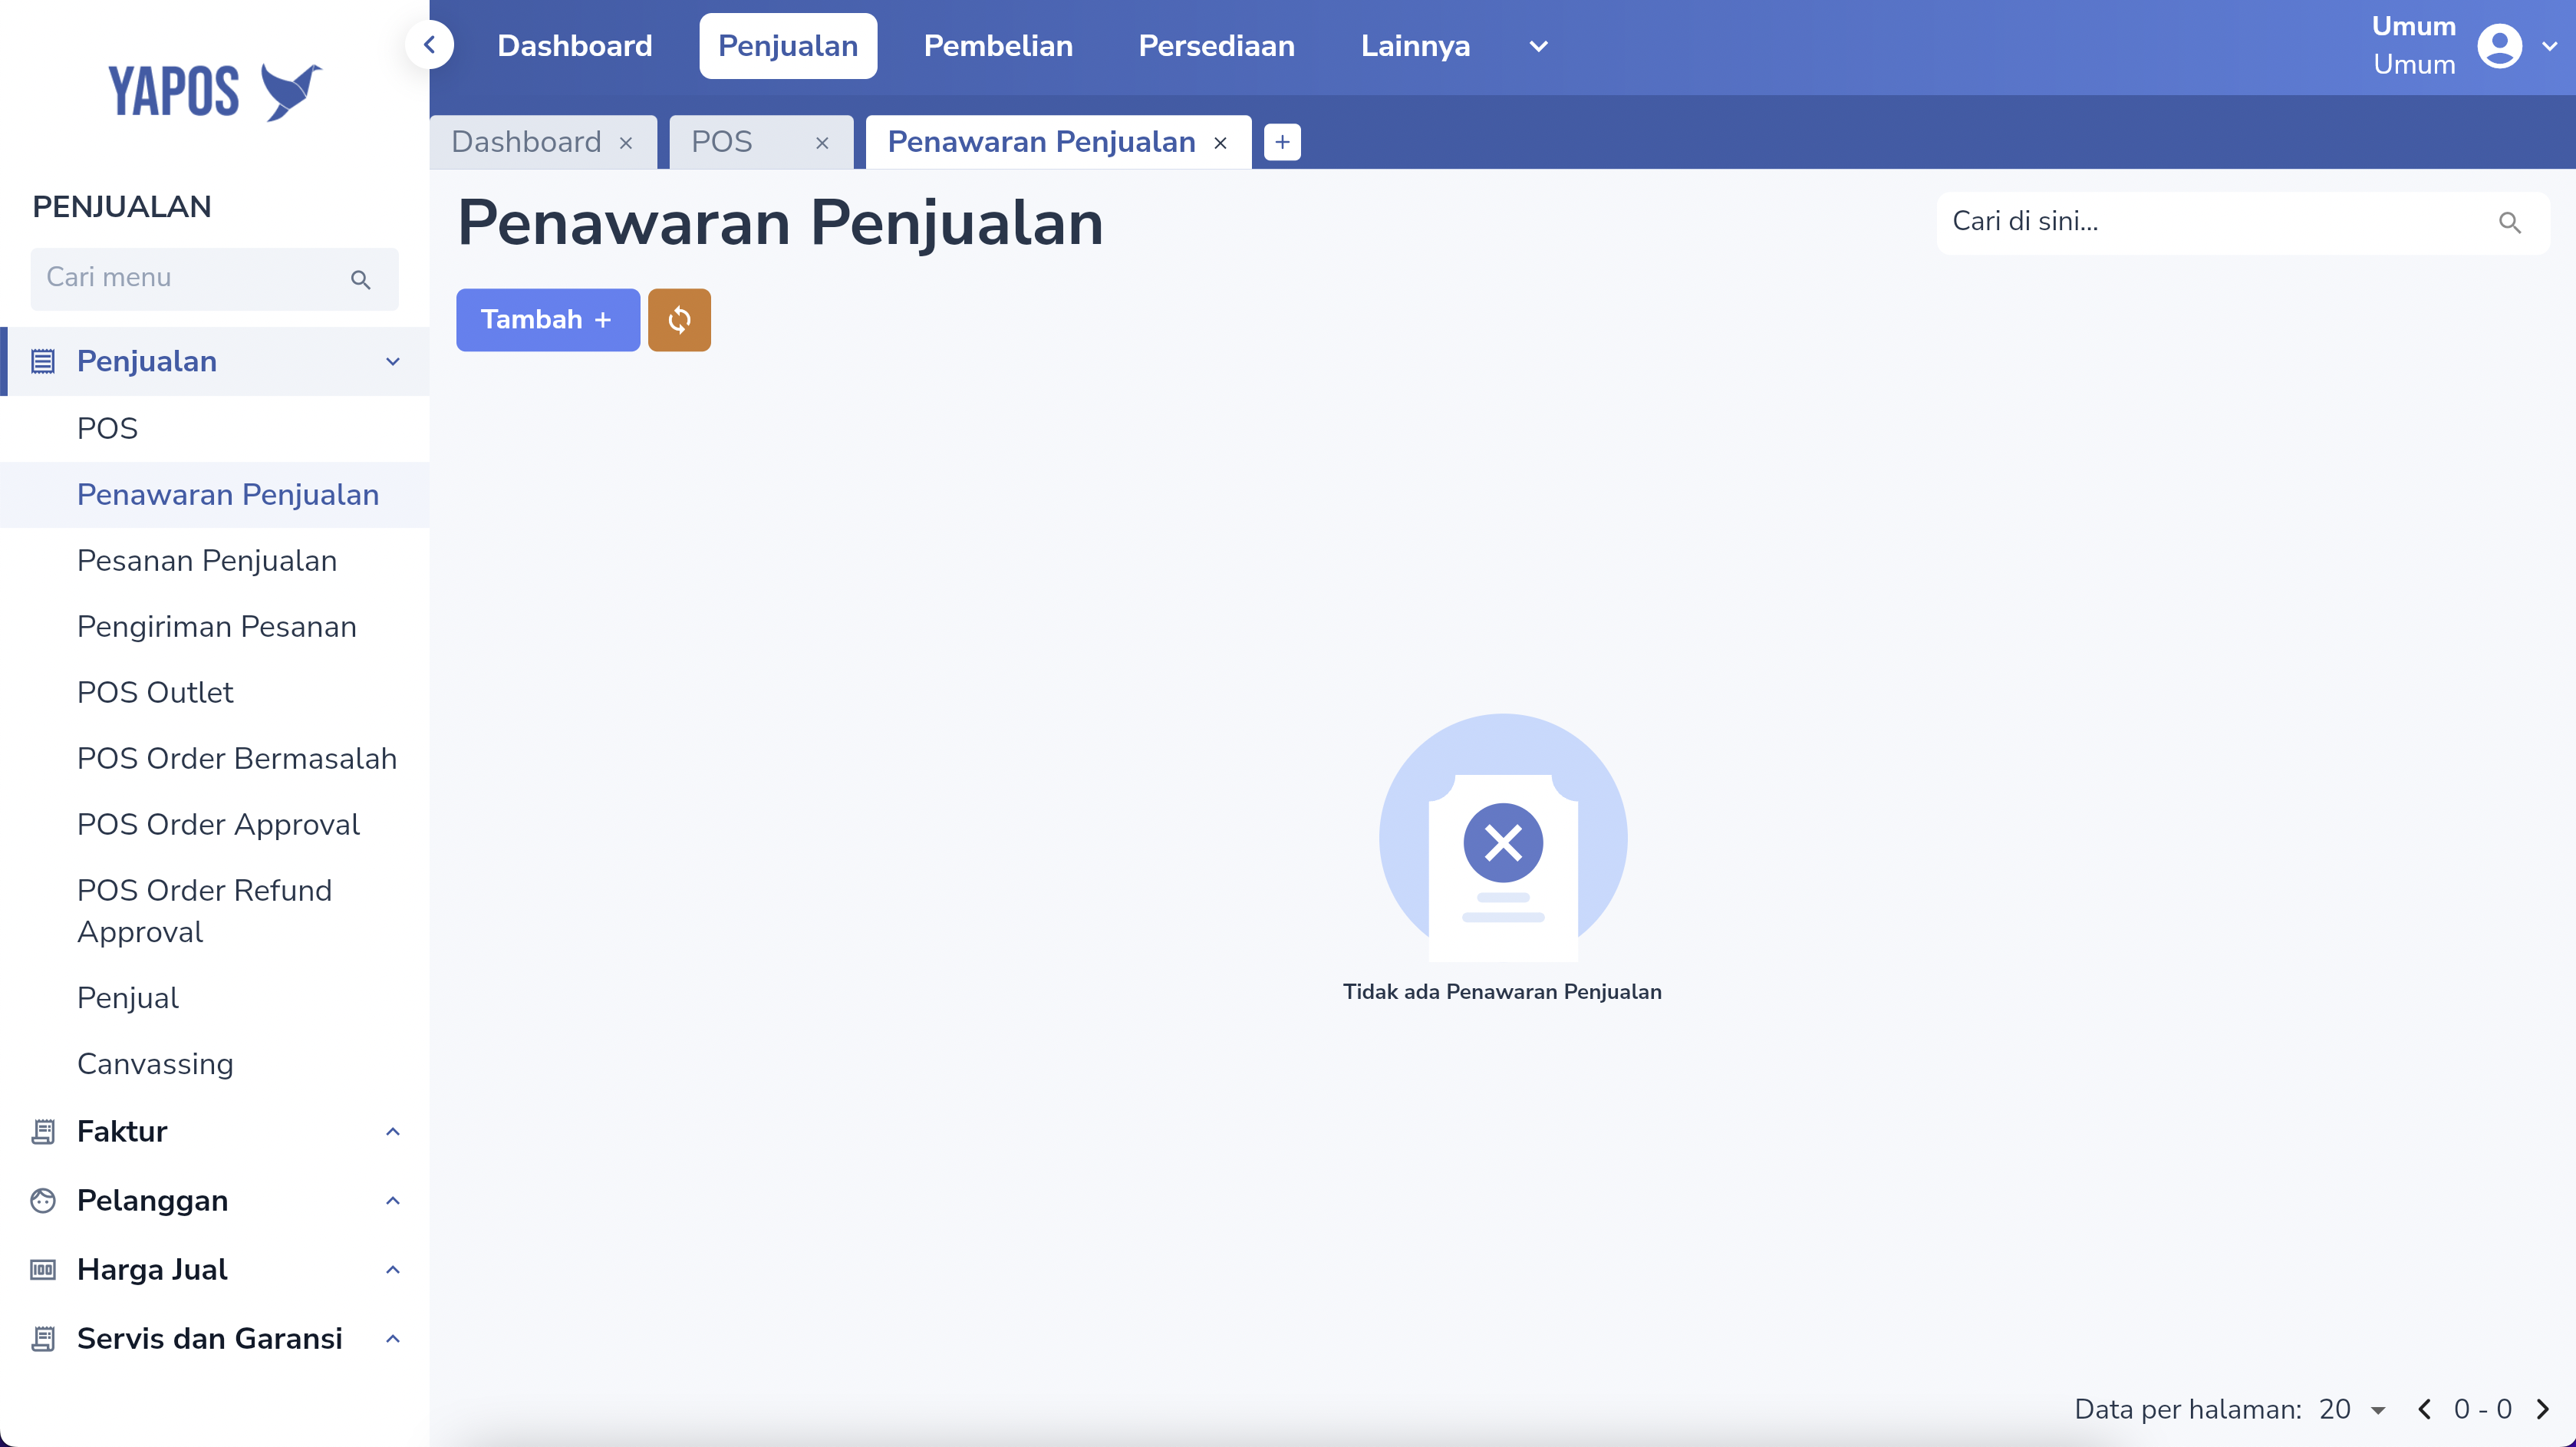Click the refresh icon button
2576x1447 pixels.
pyautogui.click(x=679, y=320)
